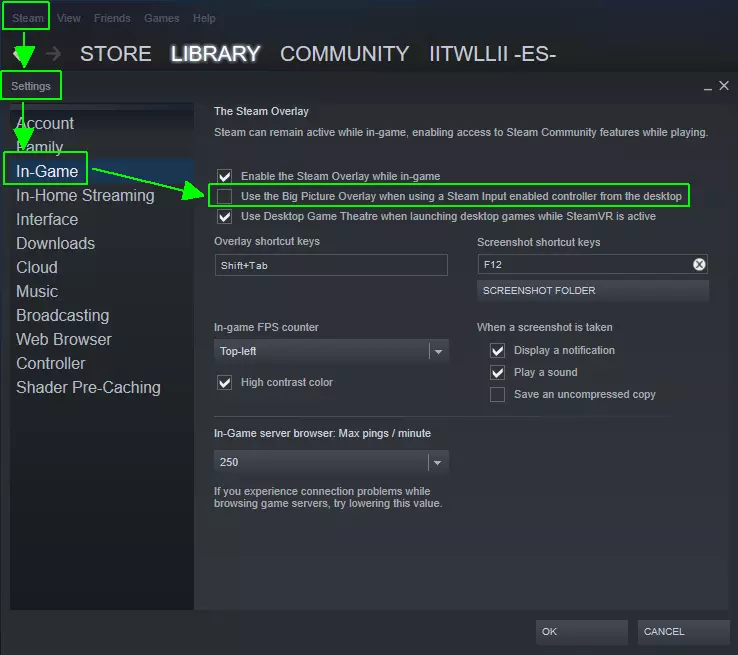
Task: Open Web Browser settings
Action: [64, 339]
